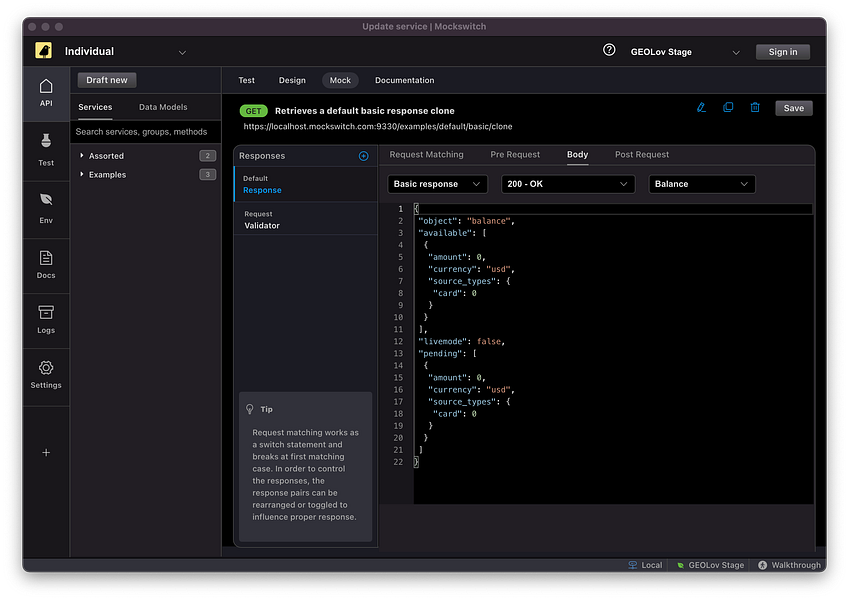Screen dimensions: 849x600
Task: Click the plus icon in left sidebar
Action: 46,452
